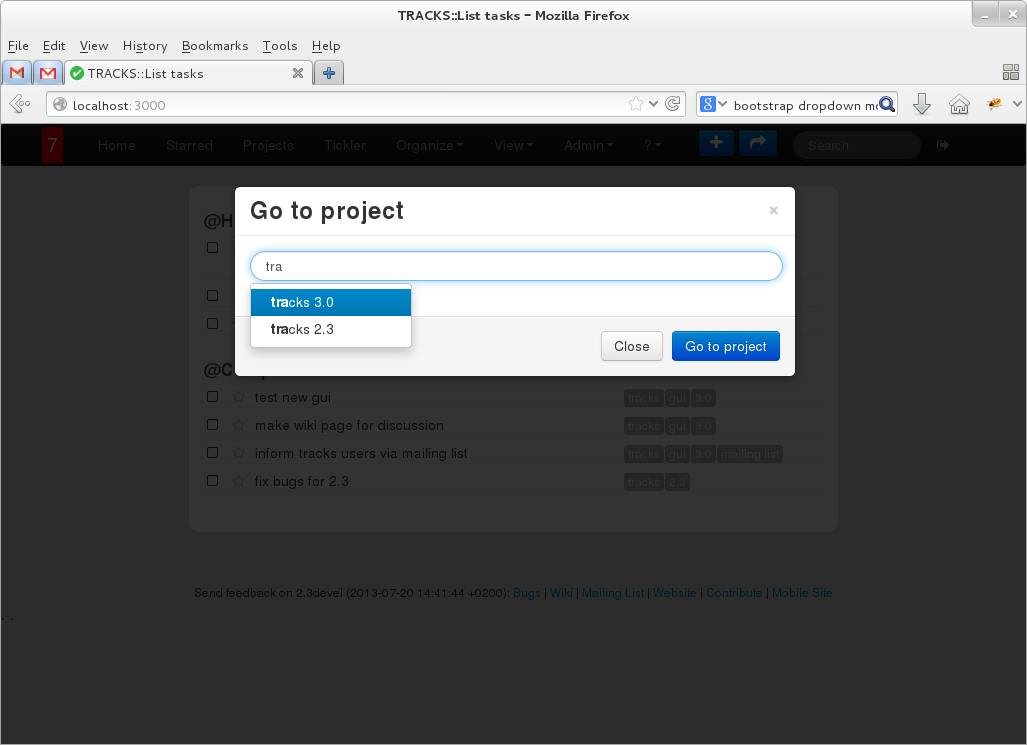1027x745 pixels.
Task: Click the blue Go to project button
Action: coord(725,346)
